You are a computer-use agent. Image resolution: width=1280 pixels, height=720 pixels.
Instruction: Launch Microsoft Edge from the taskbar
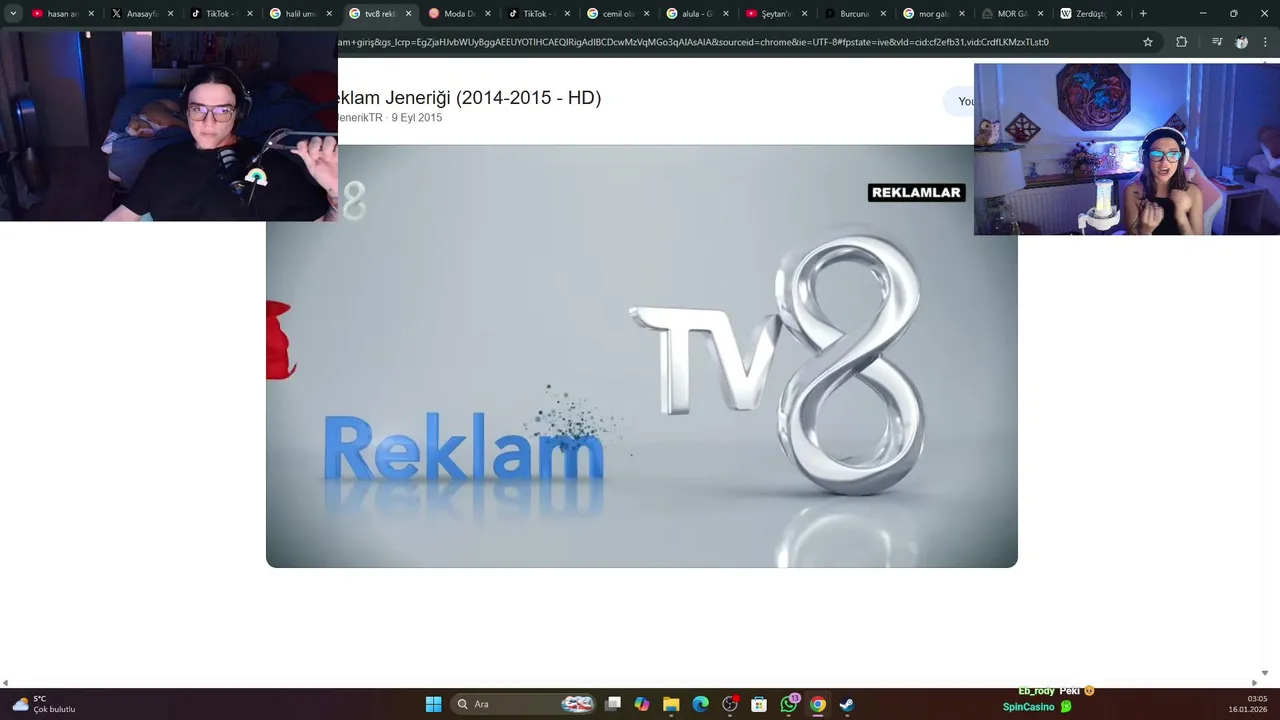tap(700, 704)
